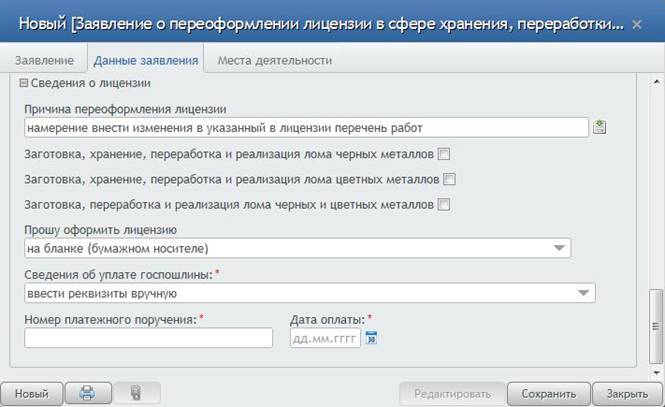
Task: Click scrollbar down arrow
Action: point(657,373)
